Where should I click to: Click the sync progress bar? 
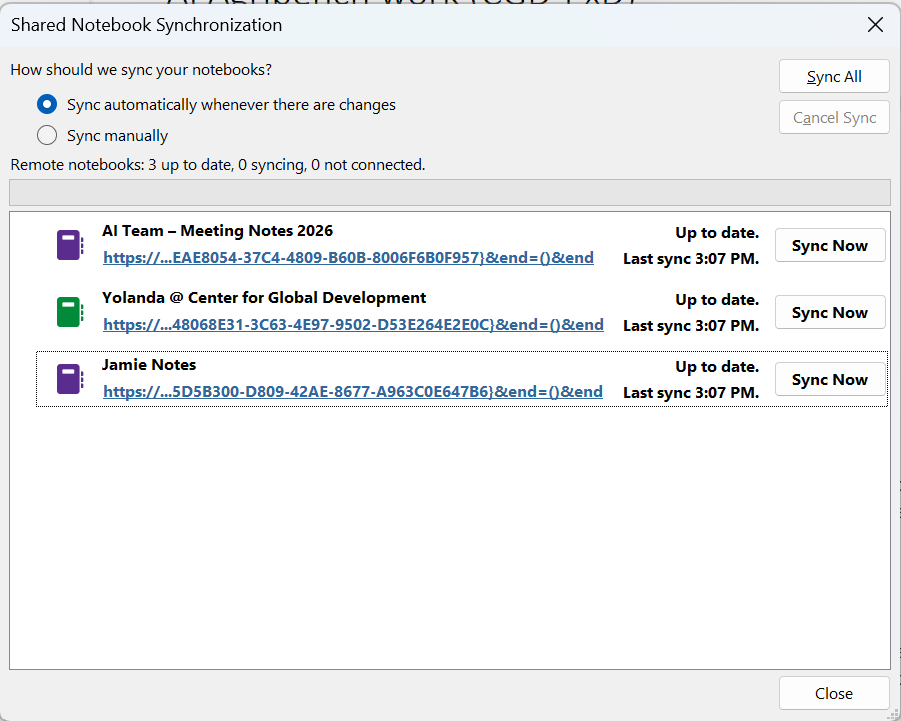point(450,192)
